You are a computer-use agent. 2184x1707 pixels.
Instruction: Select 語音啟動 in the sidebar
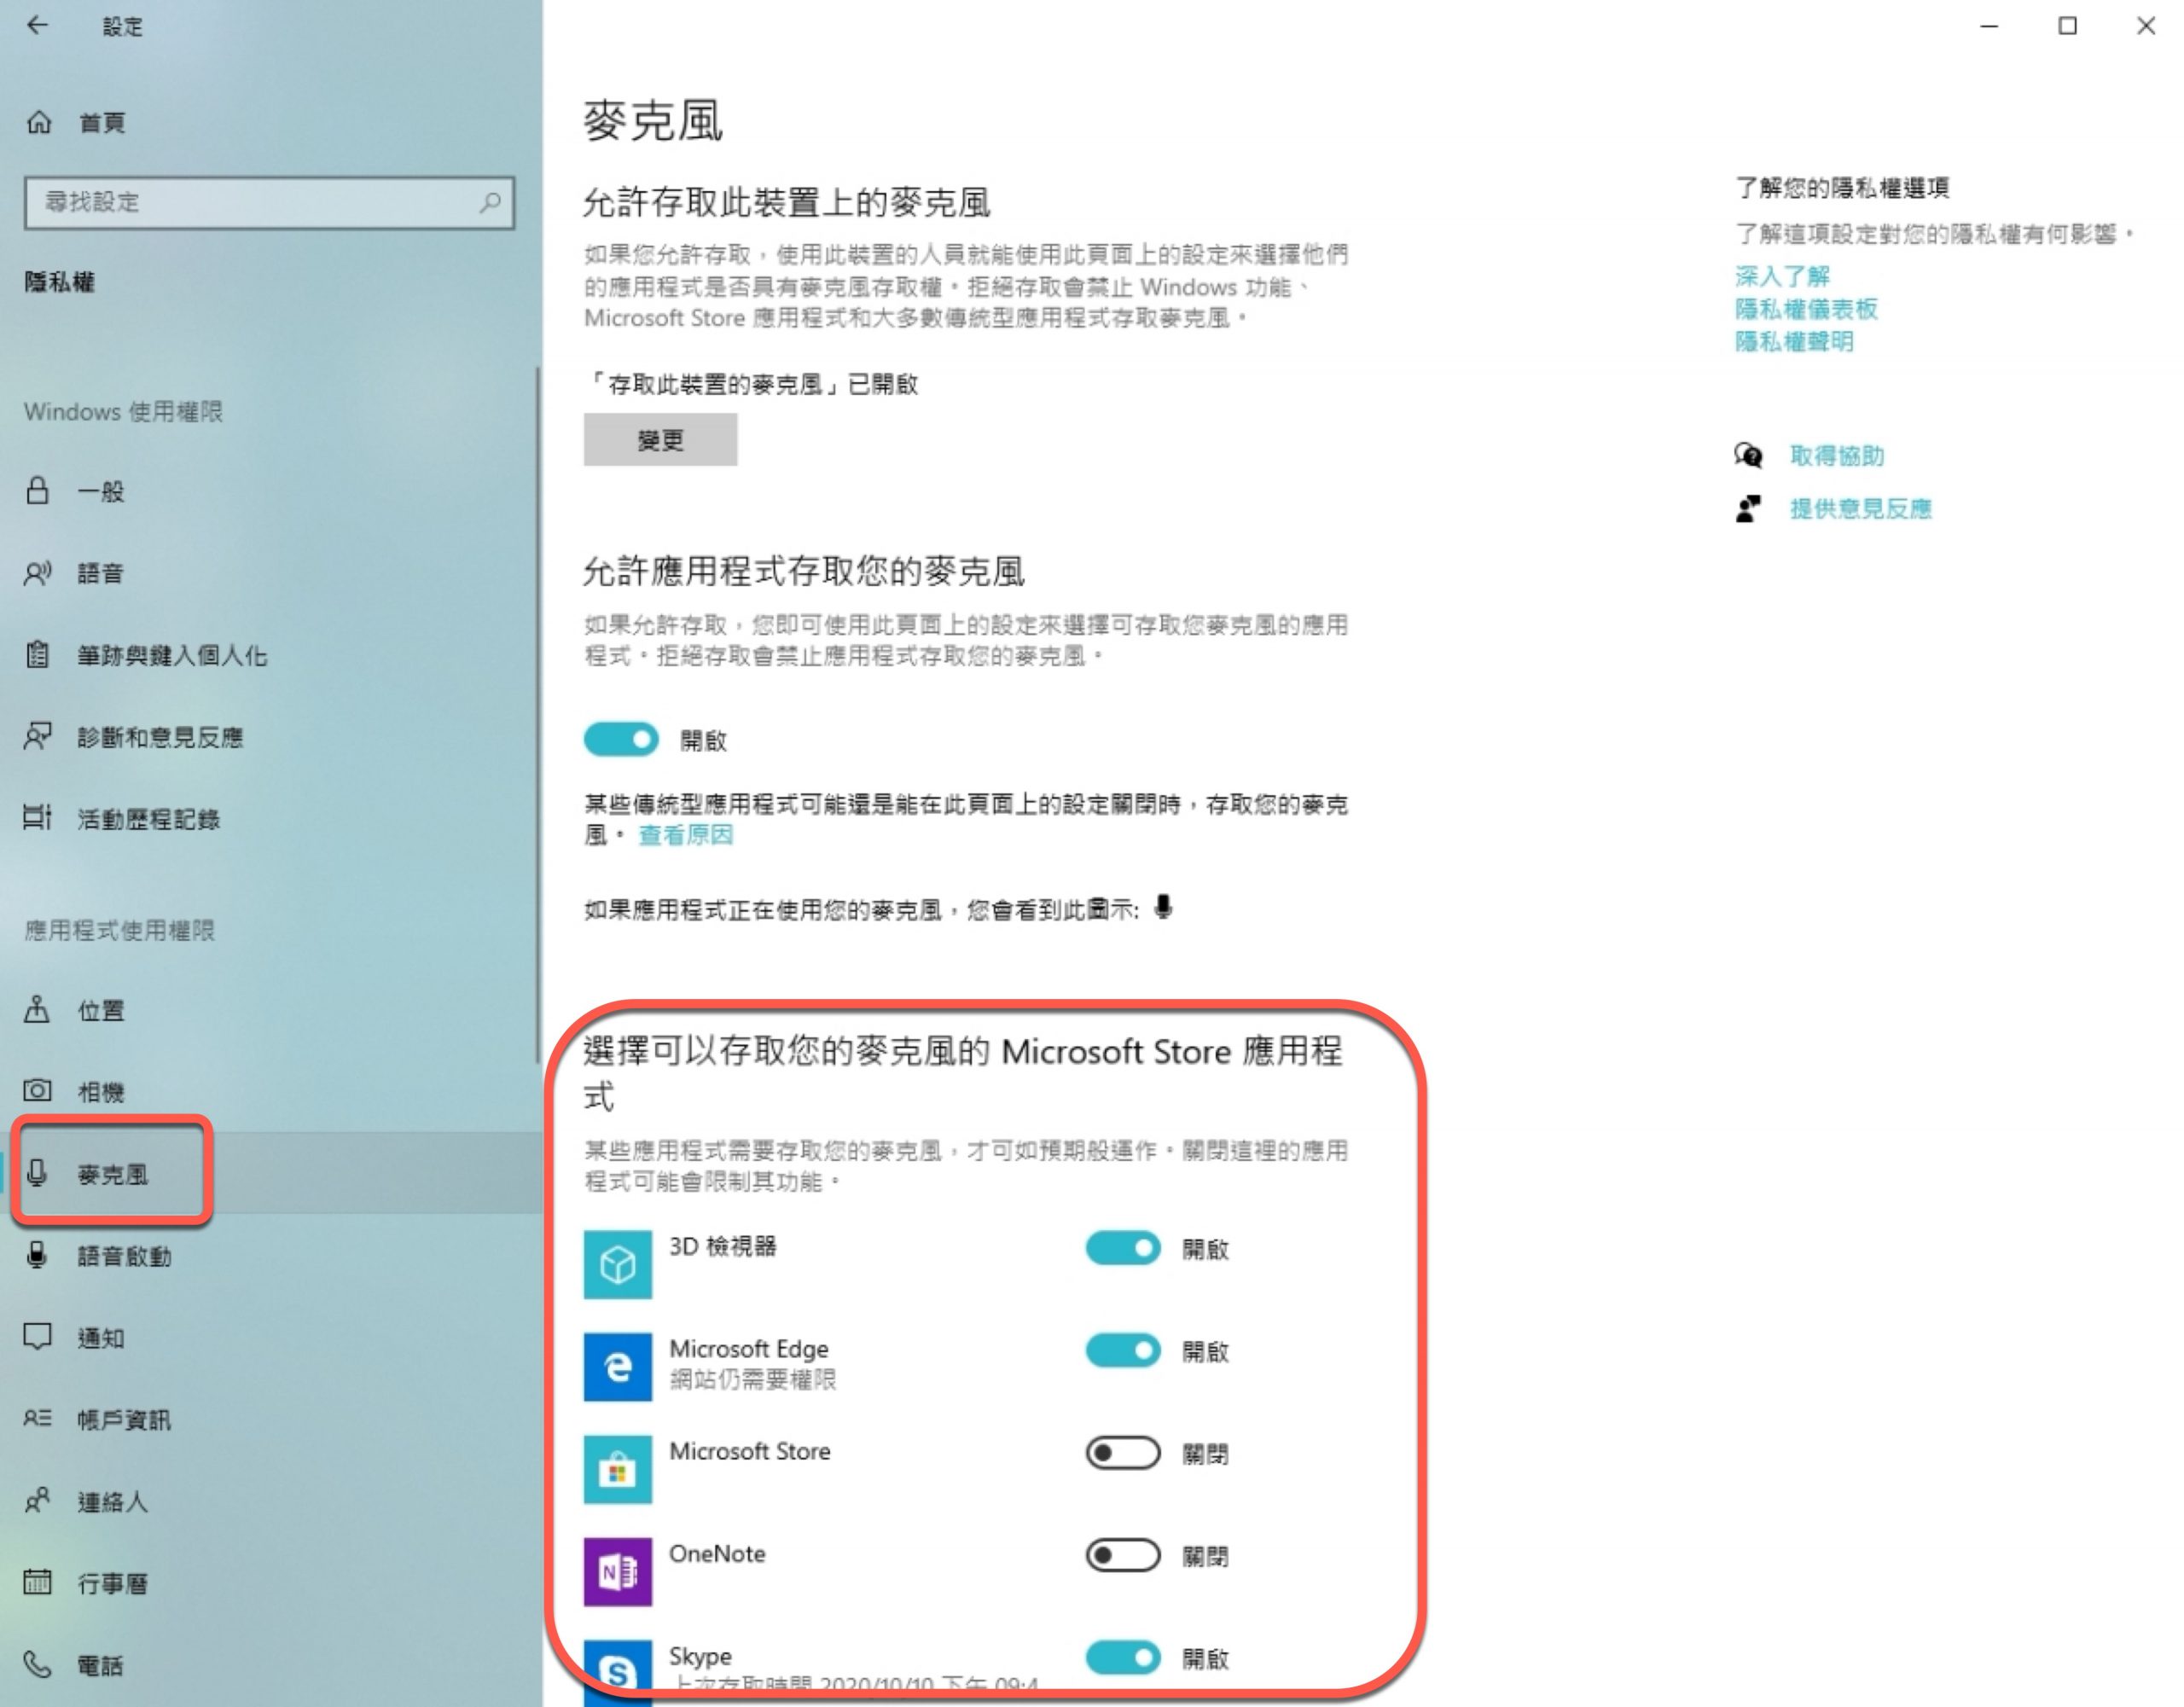coord(124,1256)
